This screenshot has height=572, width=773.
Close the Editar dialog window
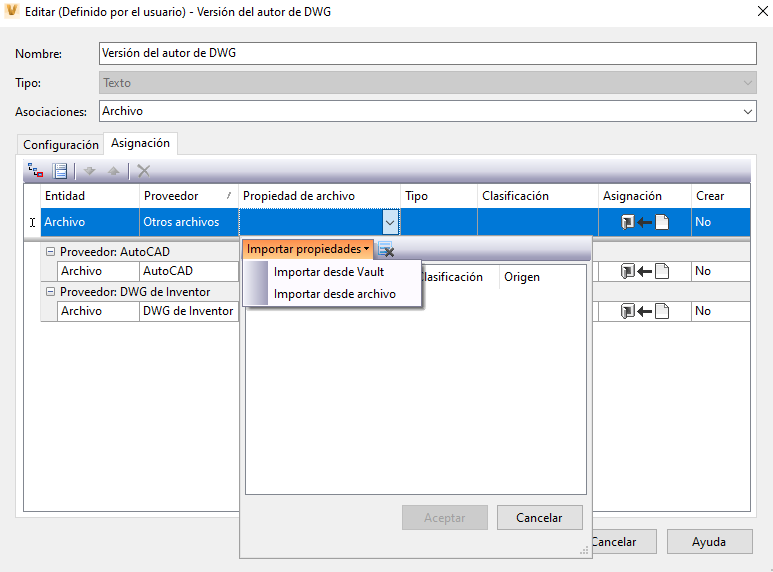click(762, 11)
